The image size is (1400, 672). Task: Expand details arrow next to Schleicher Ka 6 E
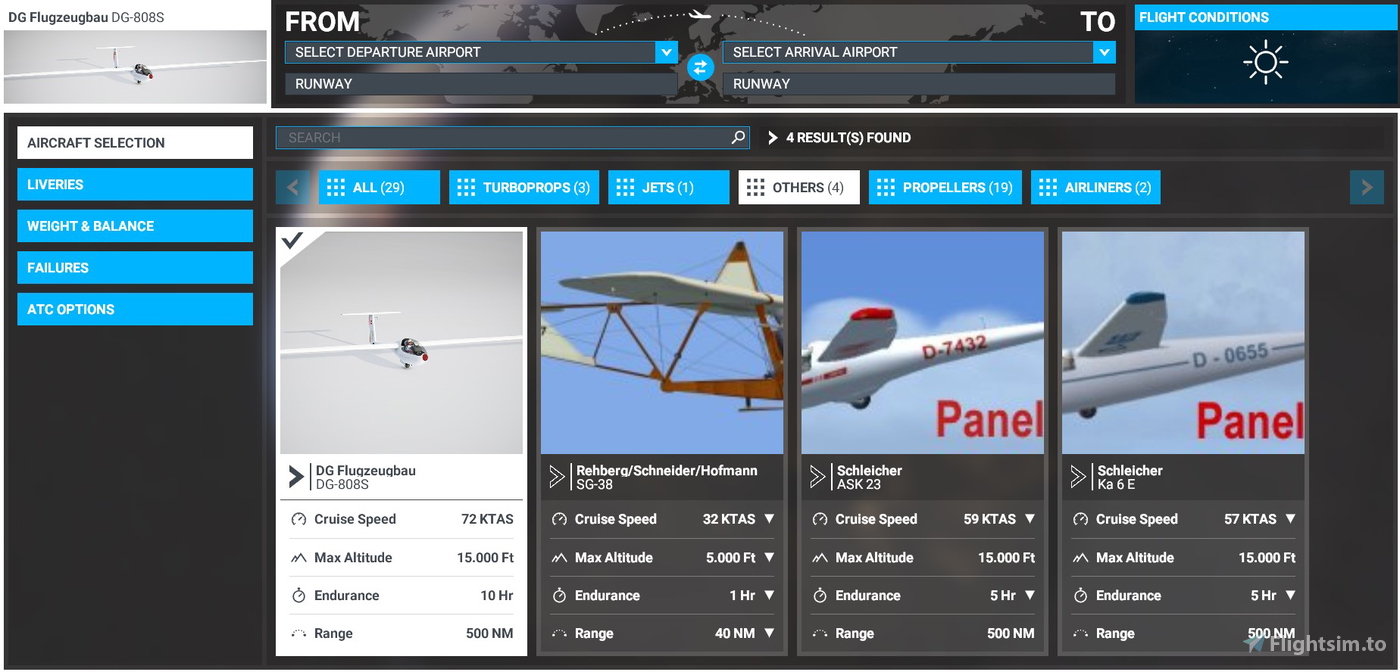[1078, 477]
